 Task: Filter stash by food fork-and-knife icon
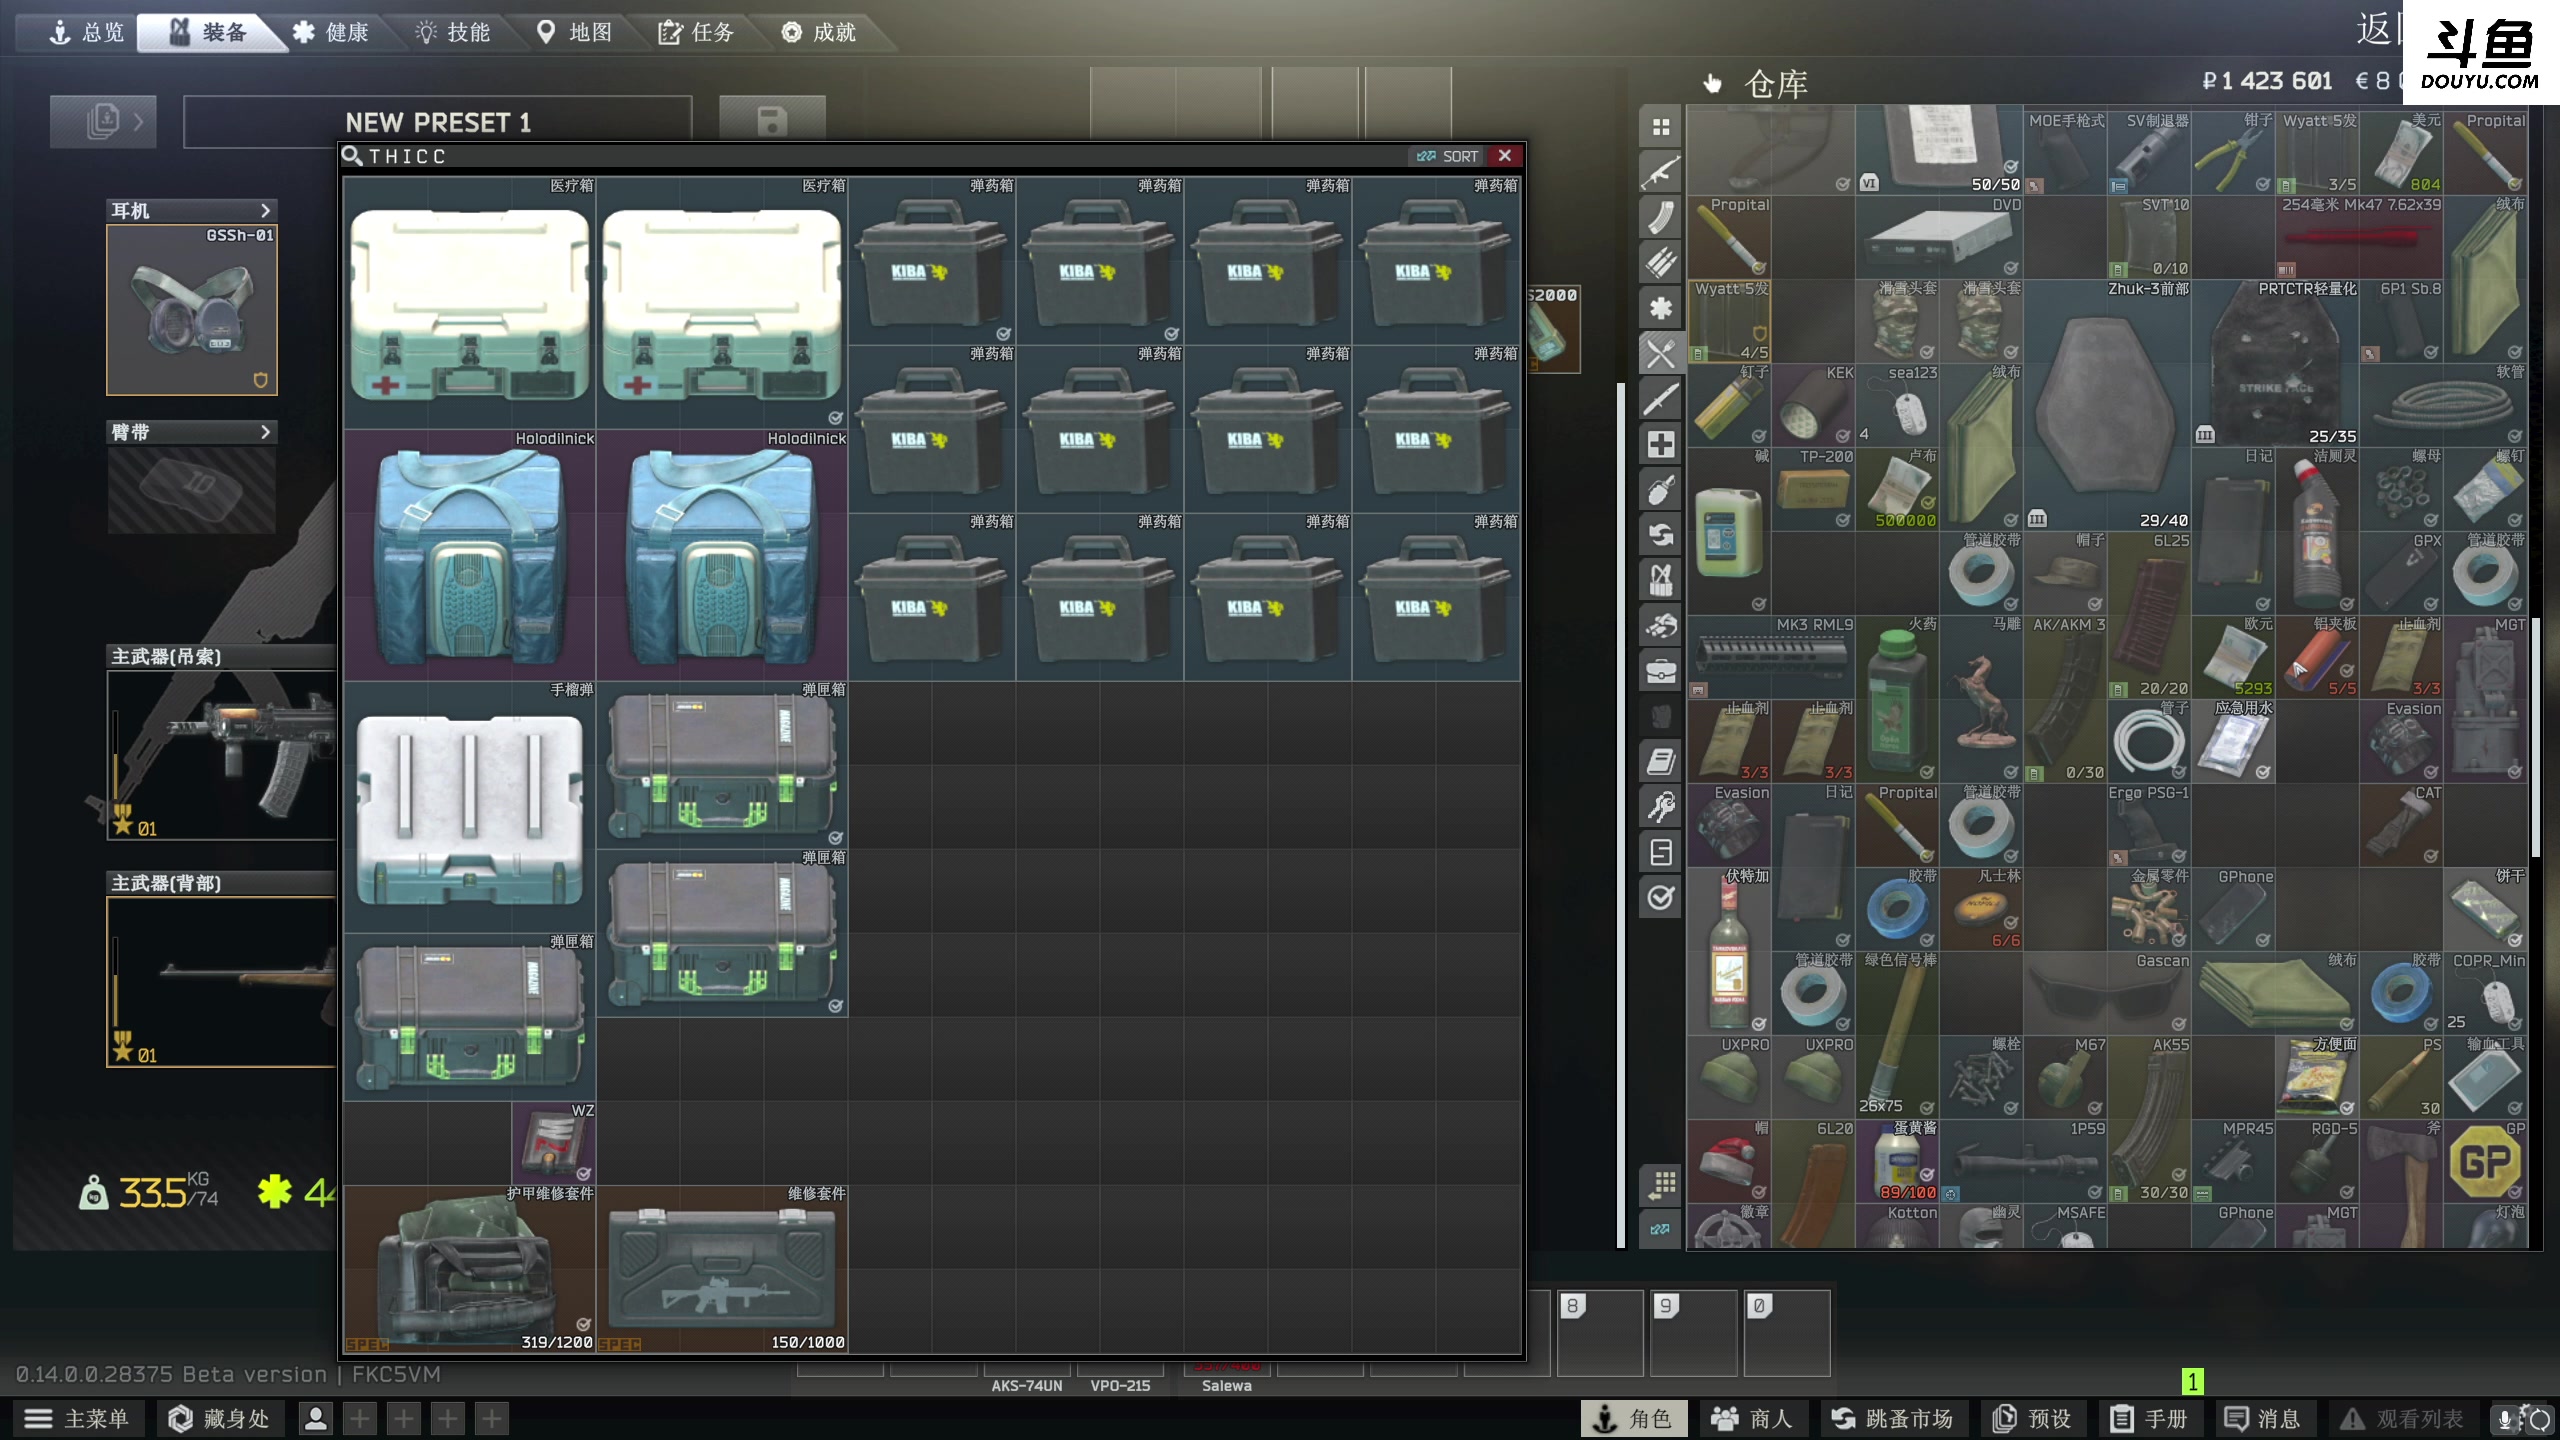click(1661, 354)
